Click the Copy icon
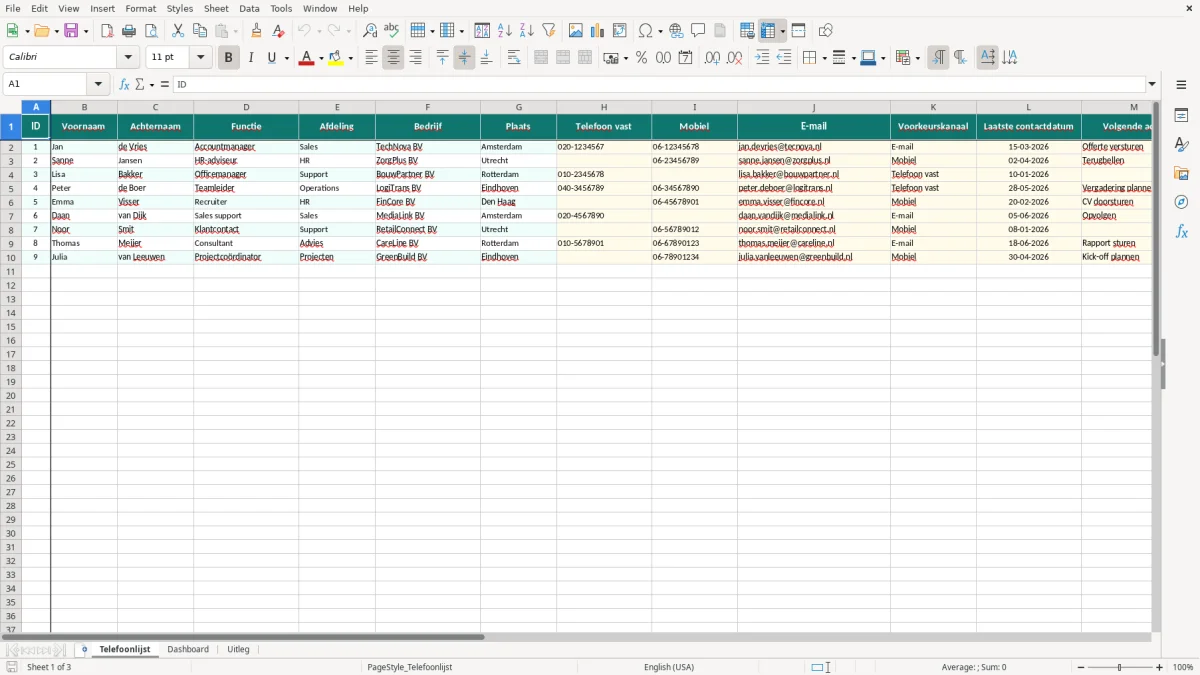The width and height of the screenshot is (1200, 675). click(x=200, y=31)
